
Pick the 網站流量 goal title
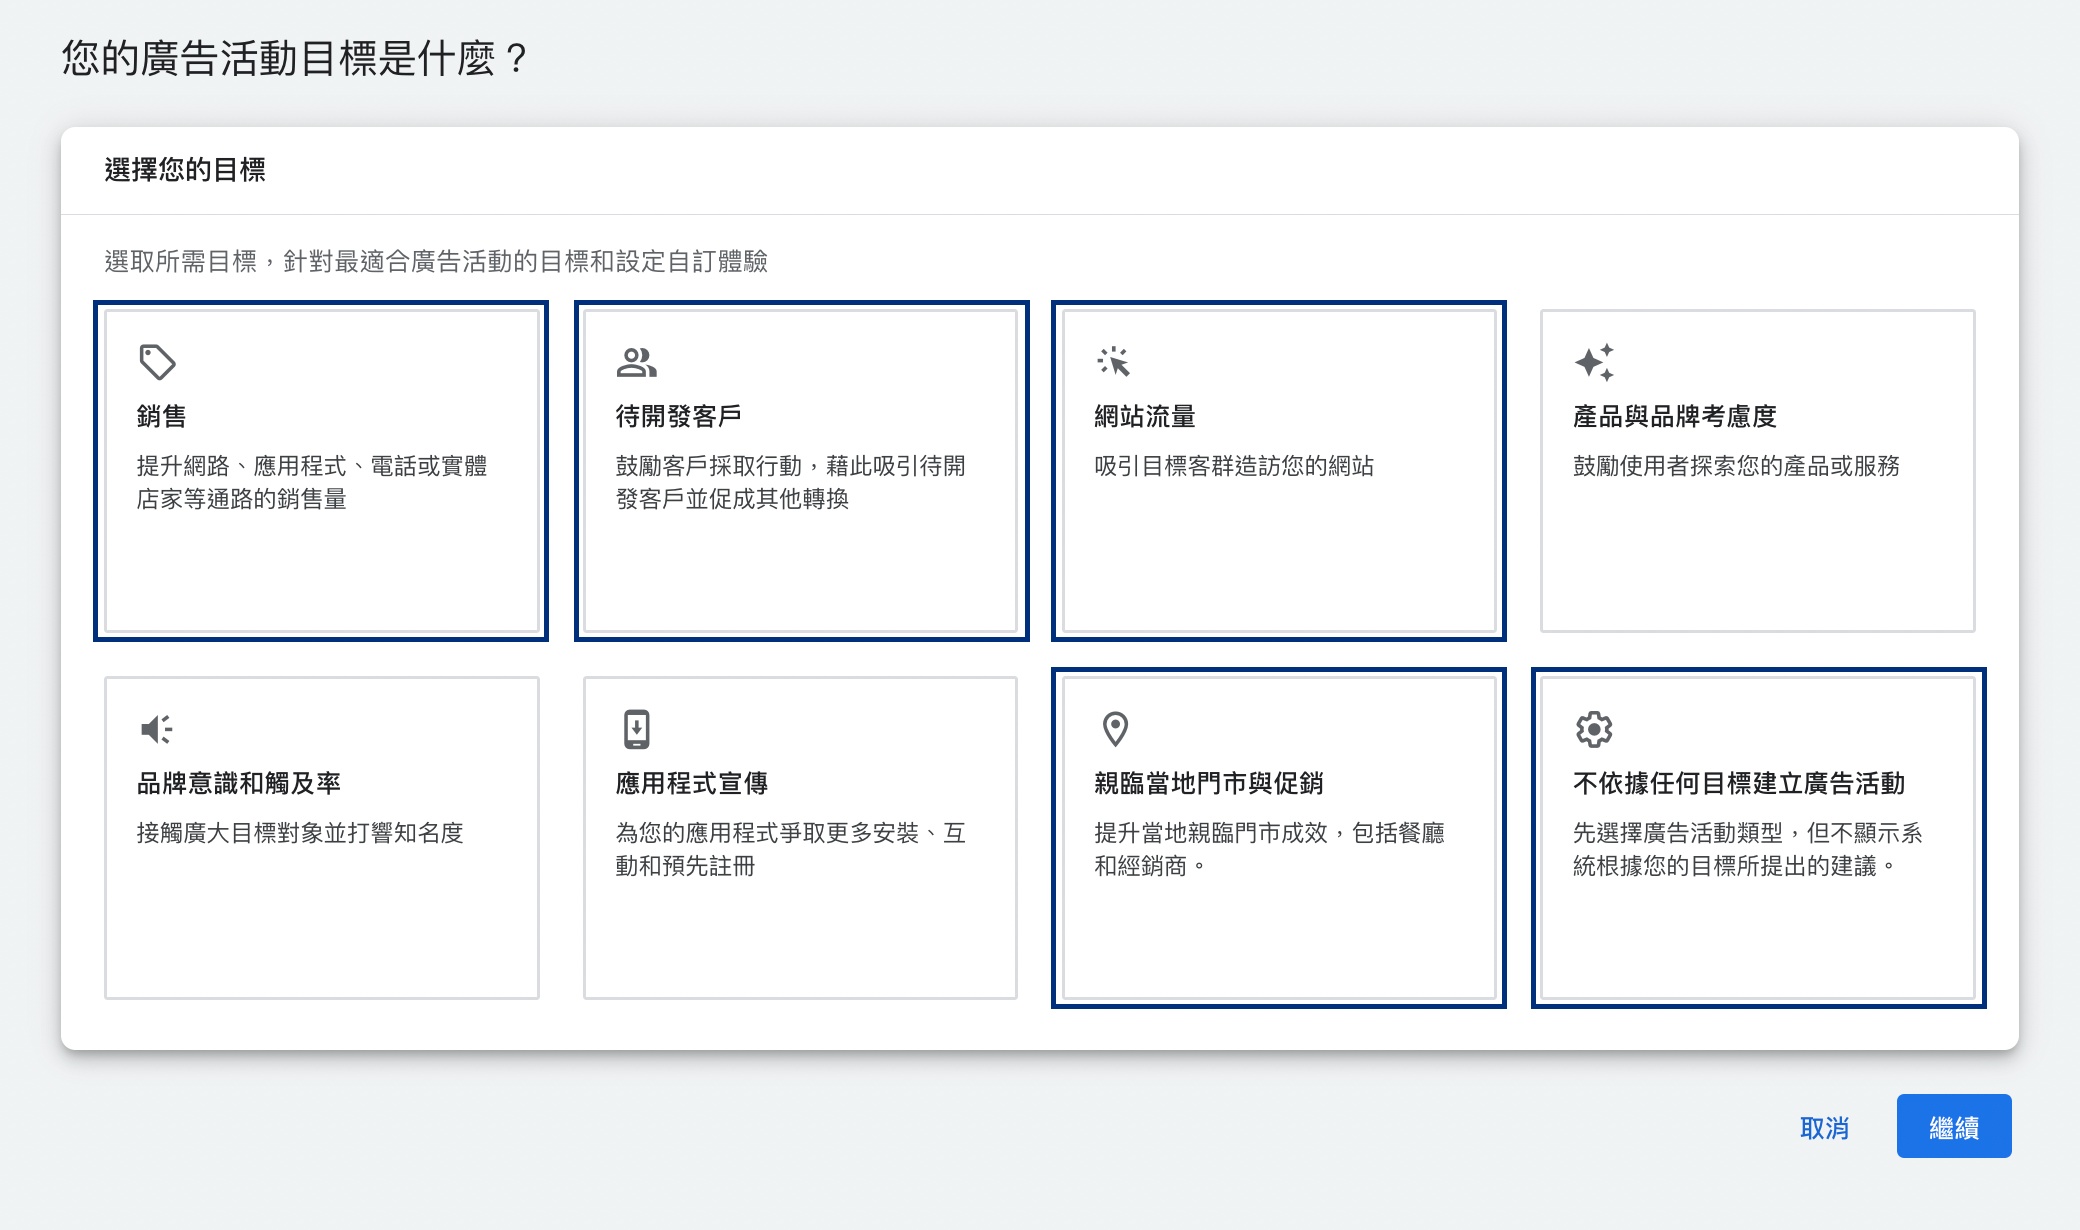[1145, 416]
